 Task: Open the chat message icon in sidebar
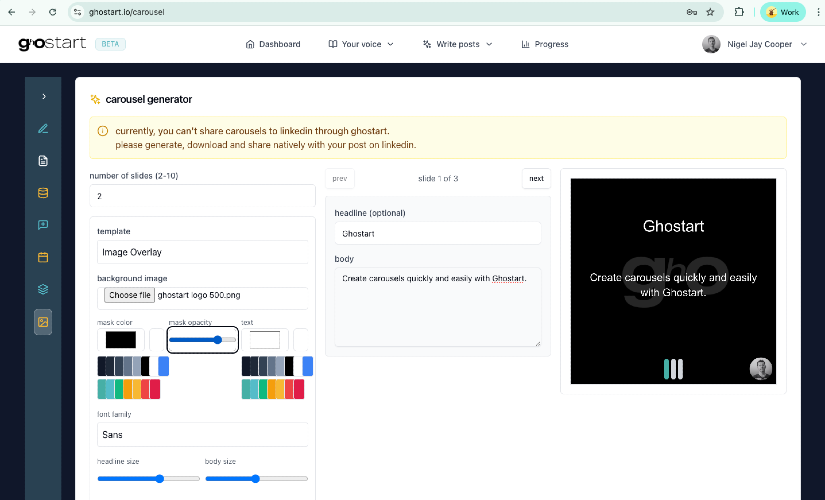click(43, 225)
